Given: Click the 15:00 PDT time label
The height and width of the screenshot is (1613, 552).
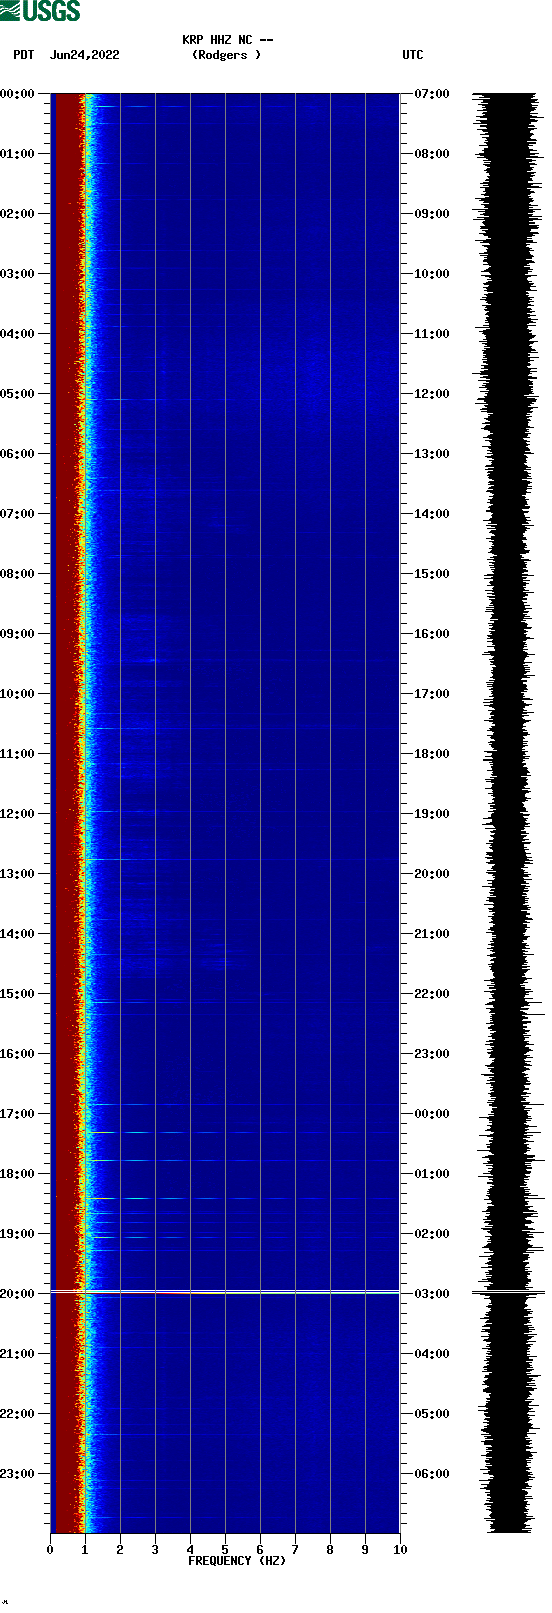Looking at the screenshot, I should [18, 994].
